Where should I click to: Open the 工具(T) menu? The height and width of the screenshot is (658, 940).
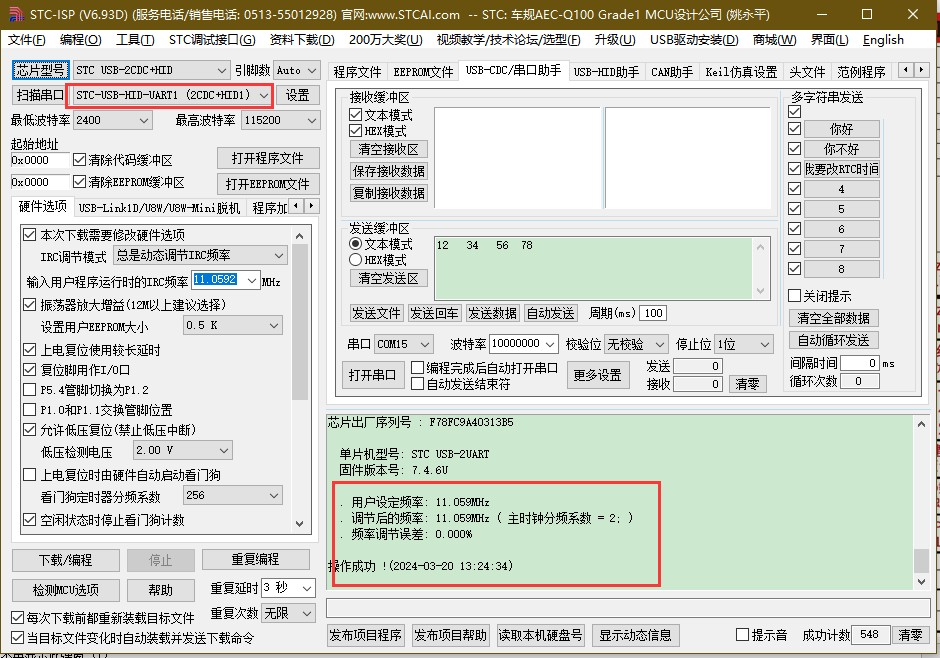[135, 40]
